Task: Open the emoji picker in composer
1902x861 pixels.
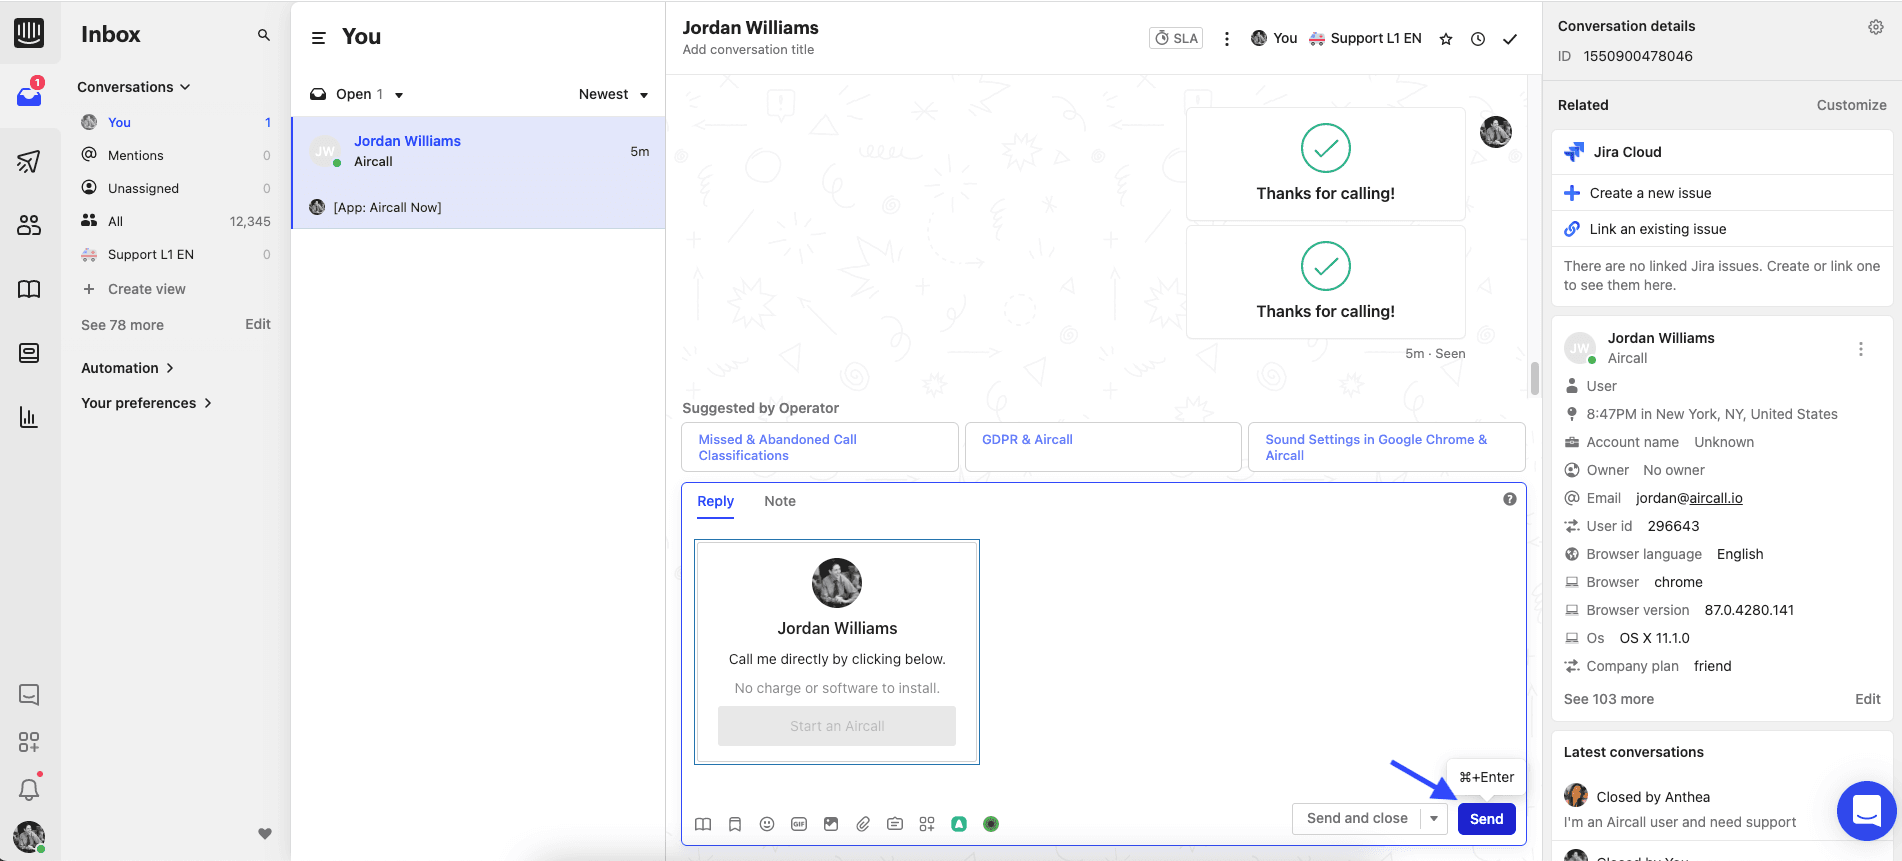Action: click(767, 824)
